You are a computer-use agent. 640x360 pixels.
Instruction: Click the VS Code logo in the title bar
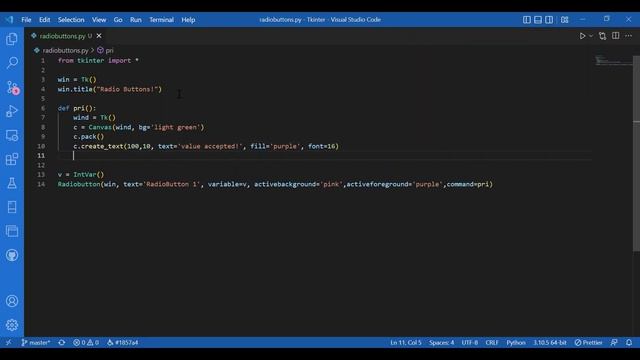9,20
